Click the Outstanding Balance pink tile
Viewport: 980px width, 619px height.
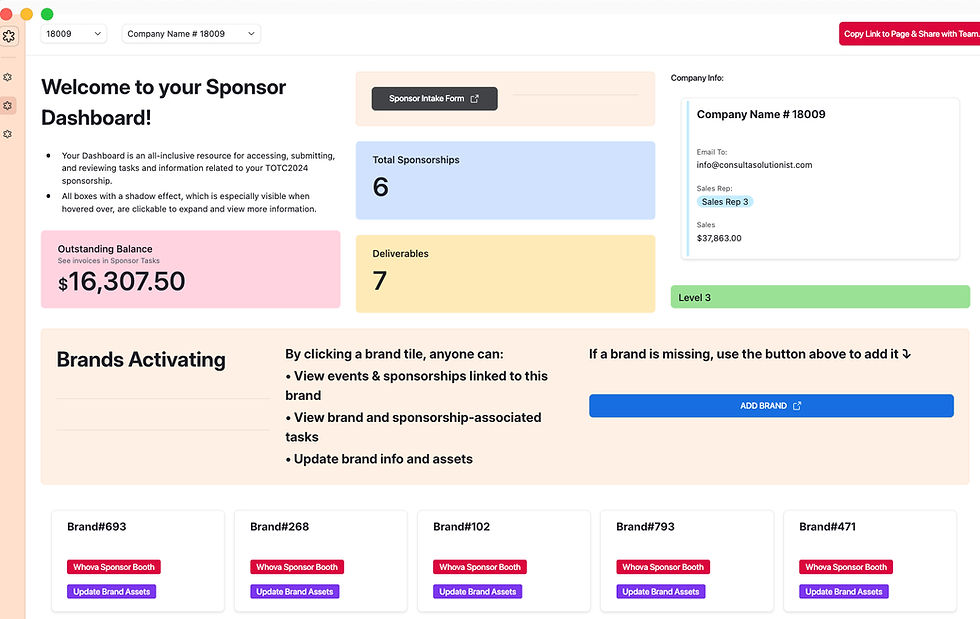coord(190,270)
